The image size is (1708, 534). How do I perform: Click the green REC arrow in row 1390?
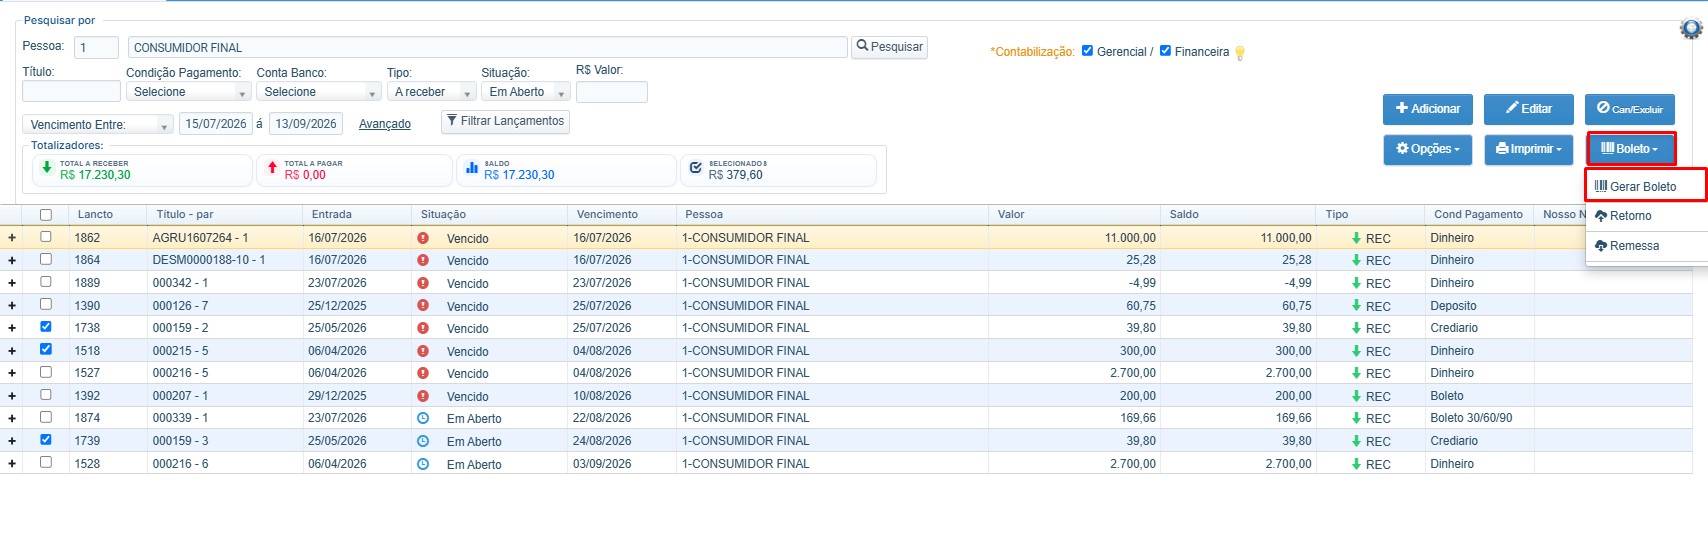pyautogui.click(x=1356, y=306)
